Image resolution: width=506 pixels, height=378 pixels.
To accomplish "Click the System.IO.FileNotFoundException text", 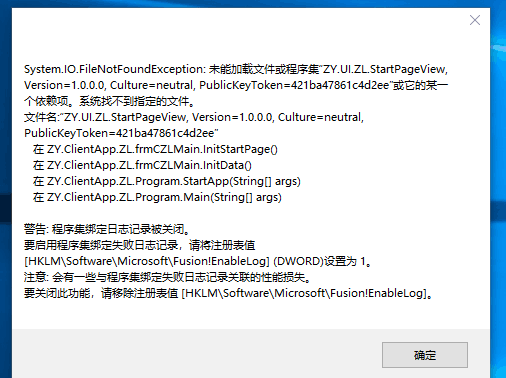I will coord(114,69).
